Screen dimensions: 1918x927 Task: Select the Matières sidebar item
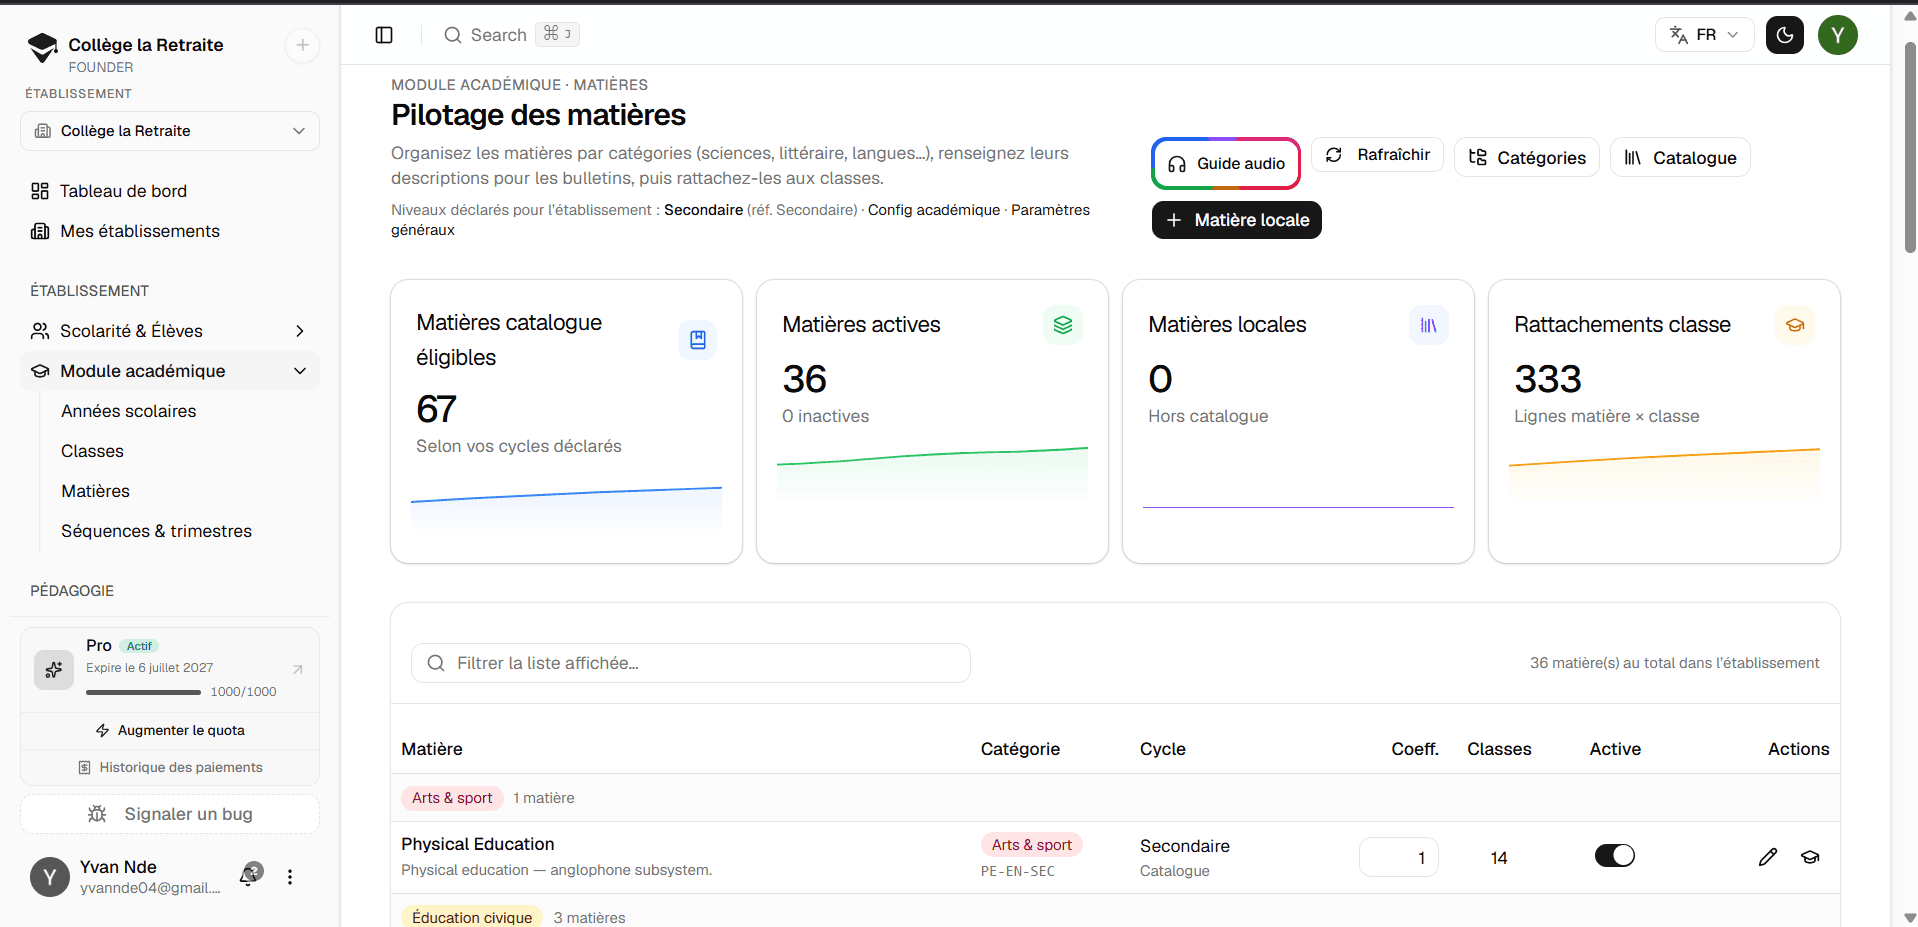pos(95,491)
